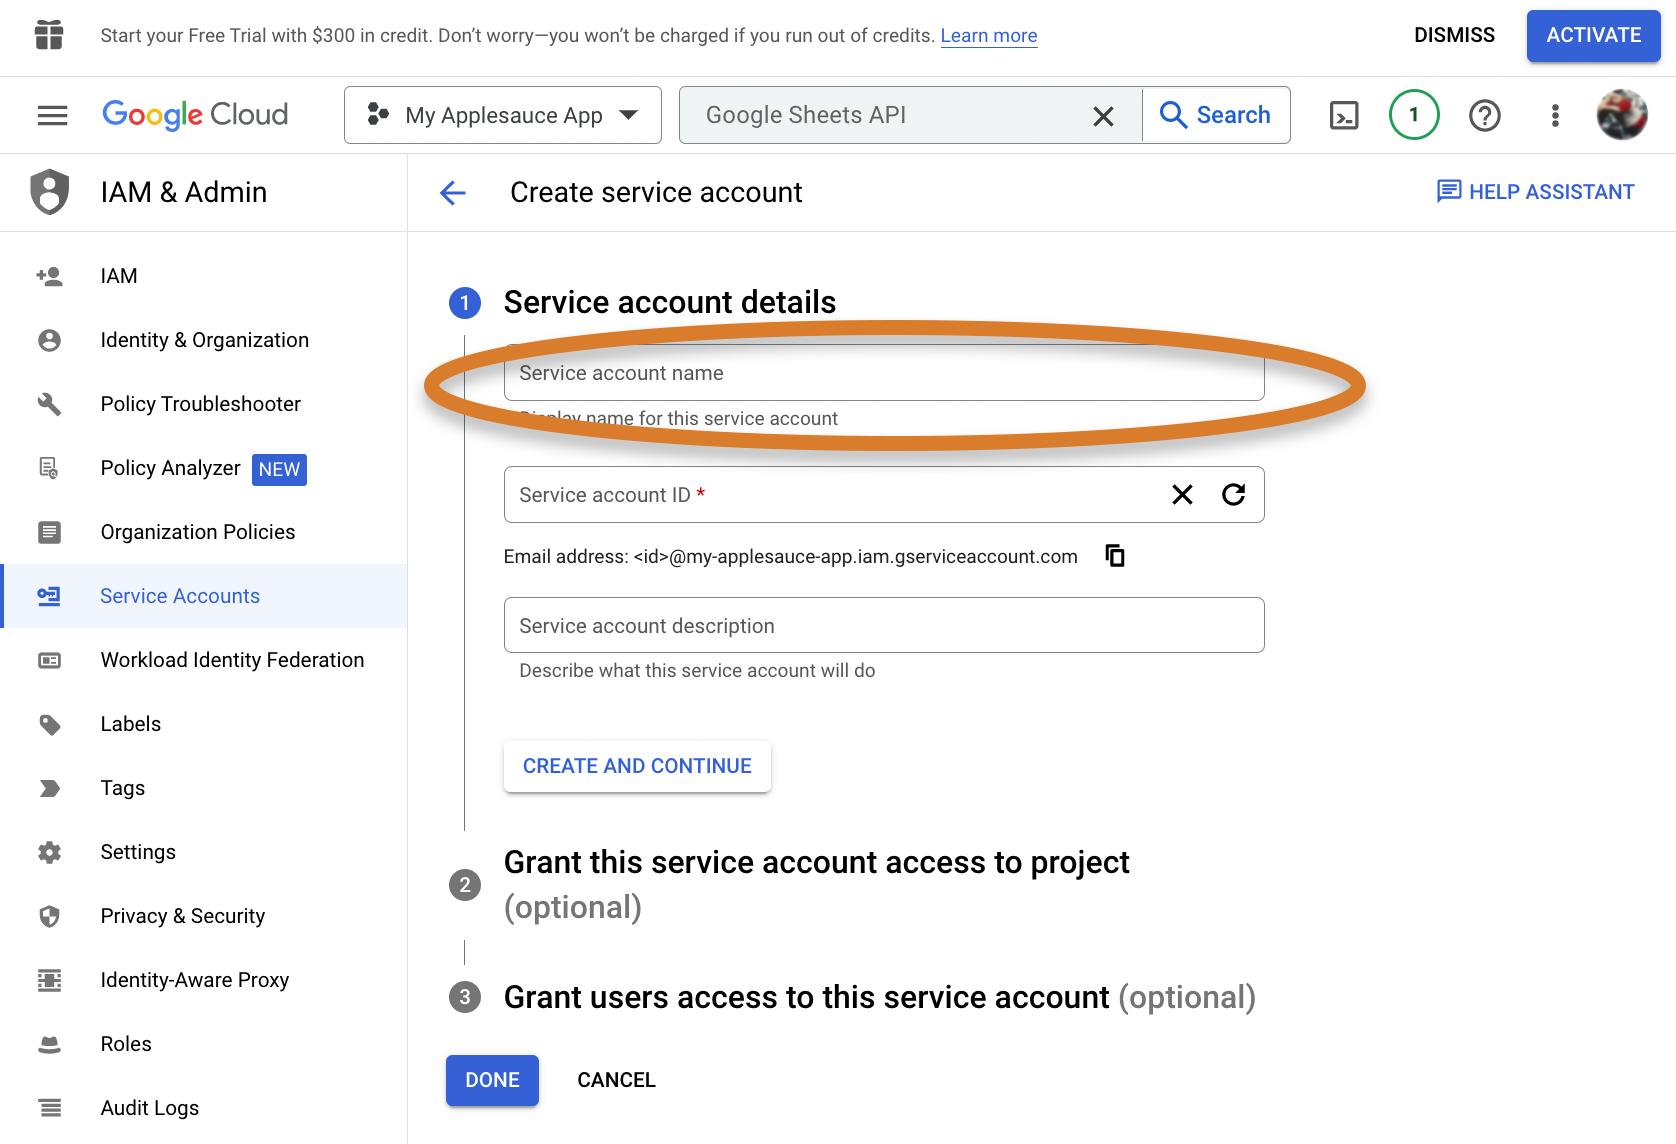
Task: Follow the Learn more link in banner
Action: coord(989,36)
